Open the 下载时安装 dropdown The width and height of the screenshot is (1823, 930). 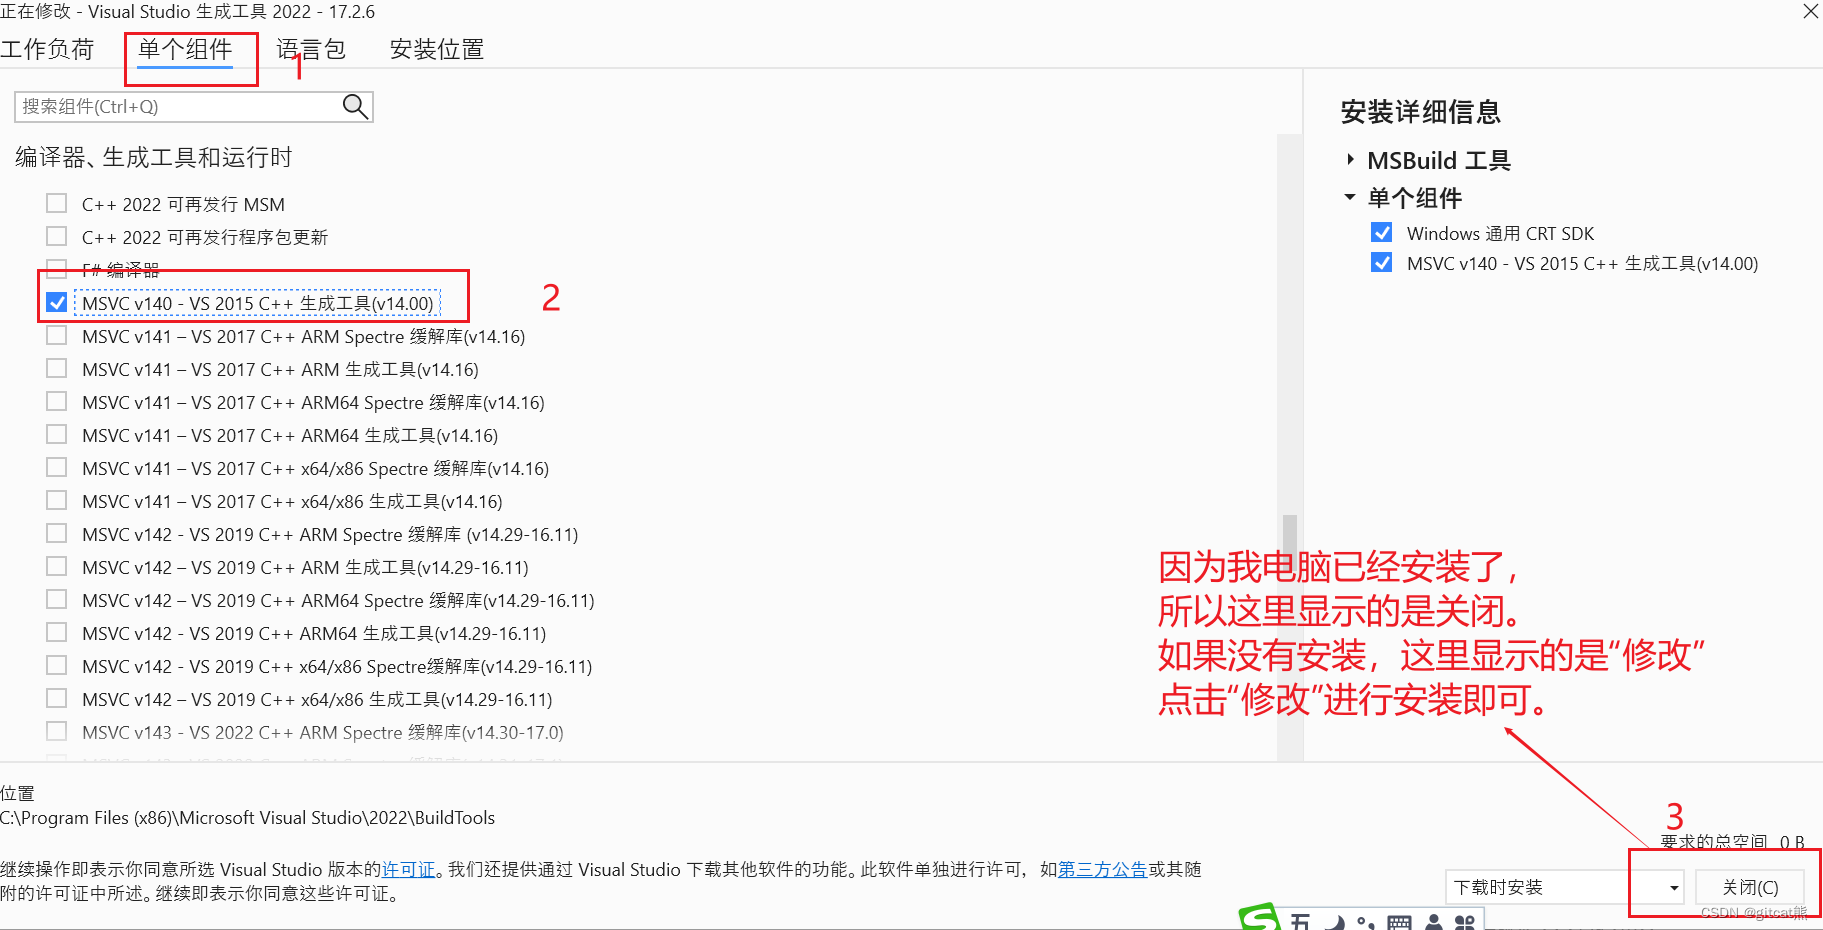pyautogui.click(x=1565, y=887)
